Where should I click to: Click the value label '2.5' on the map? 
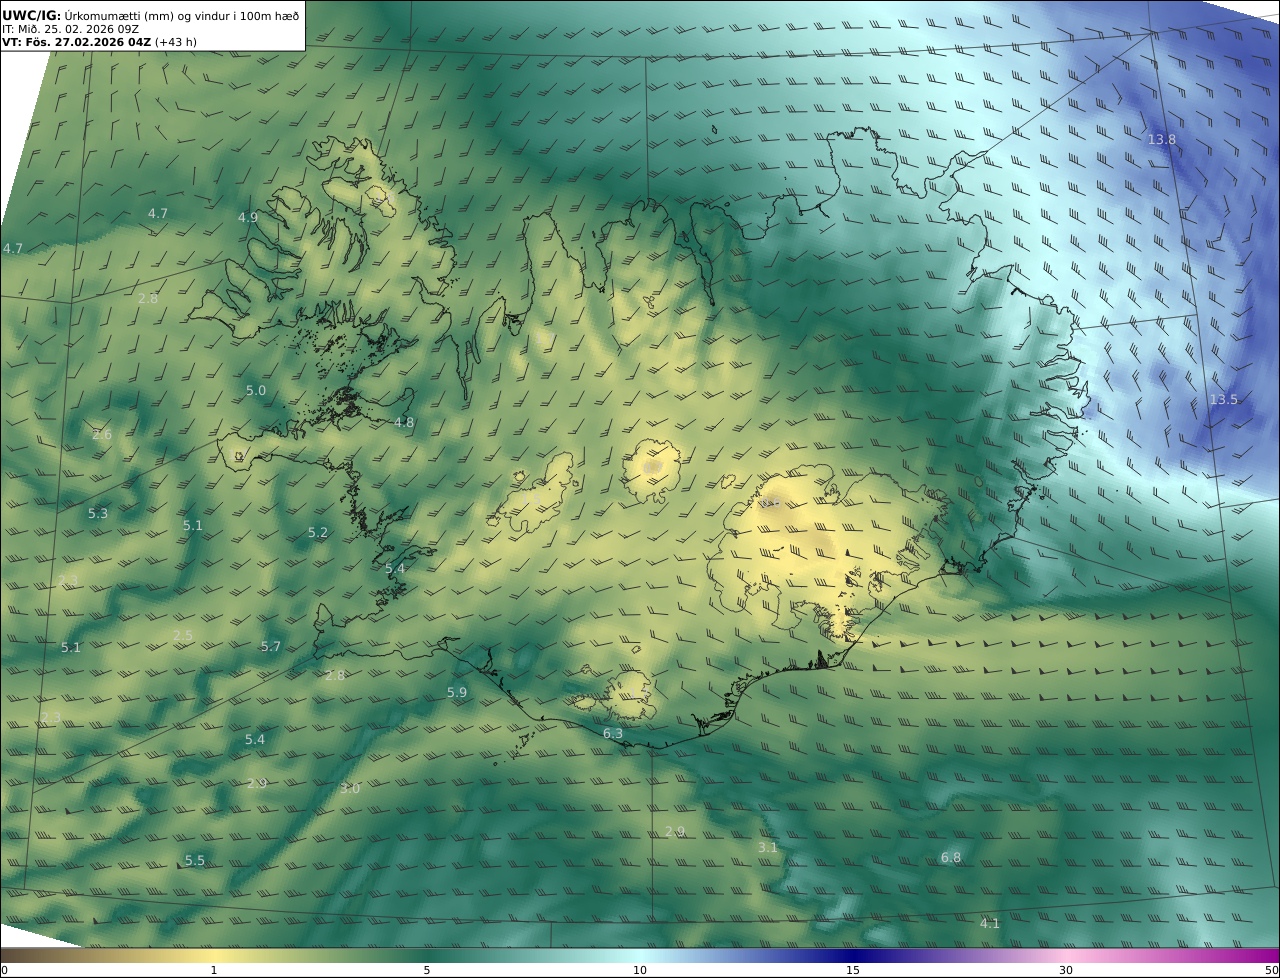[182, 635]
